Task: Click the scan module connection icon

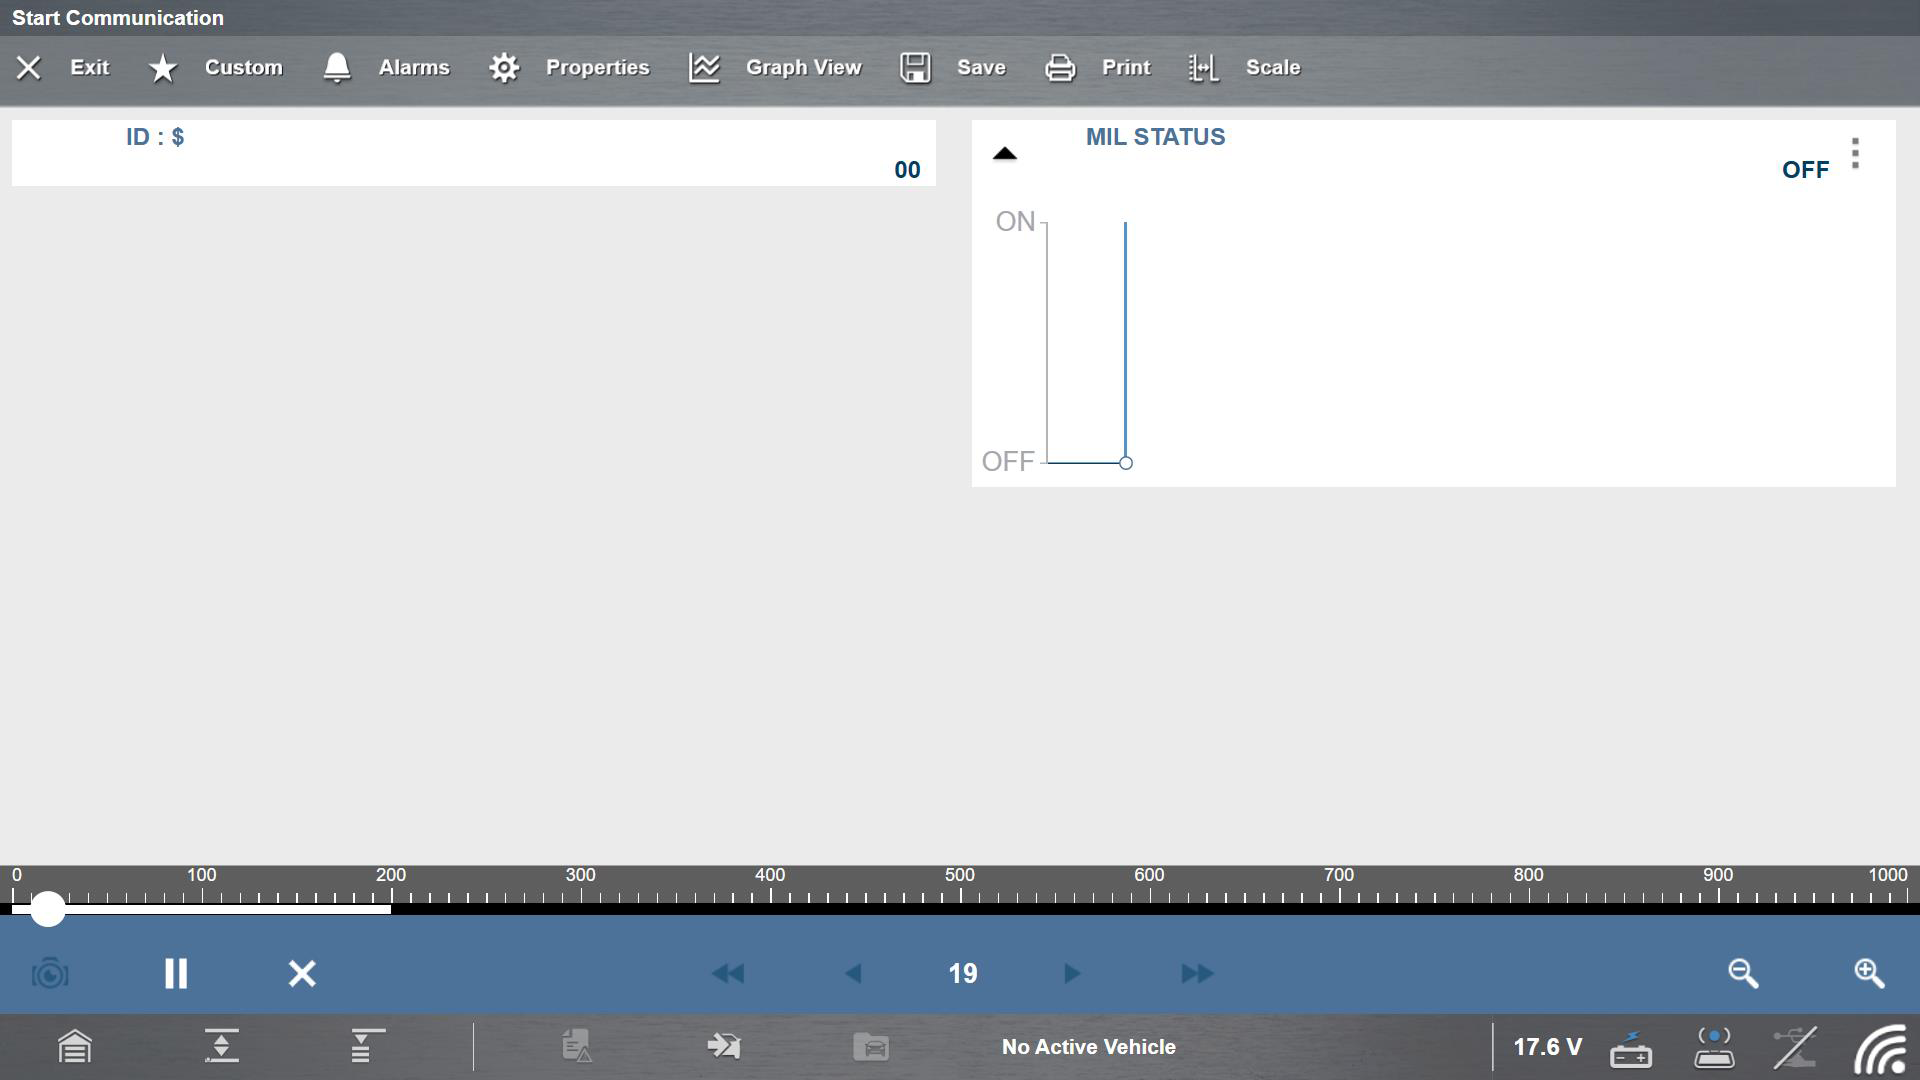Action: point(1714,1047)
